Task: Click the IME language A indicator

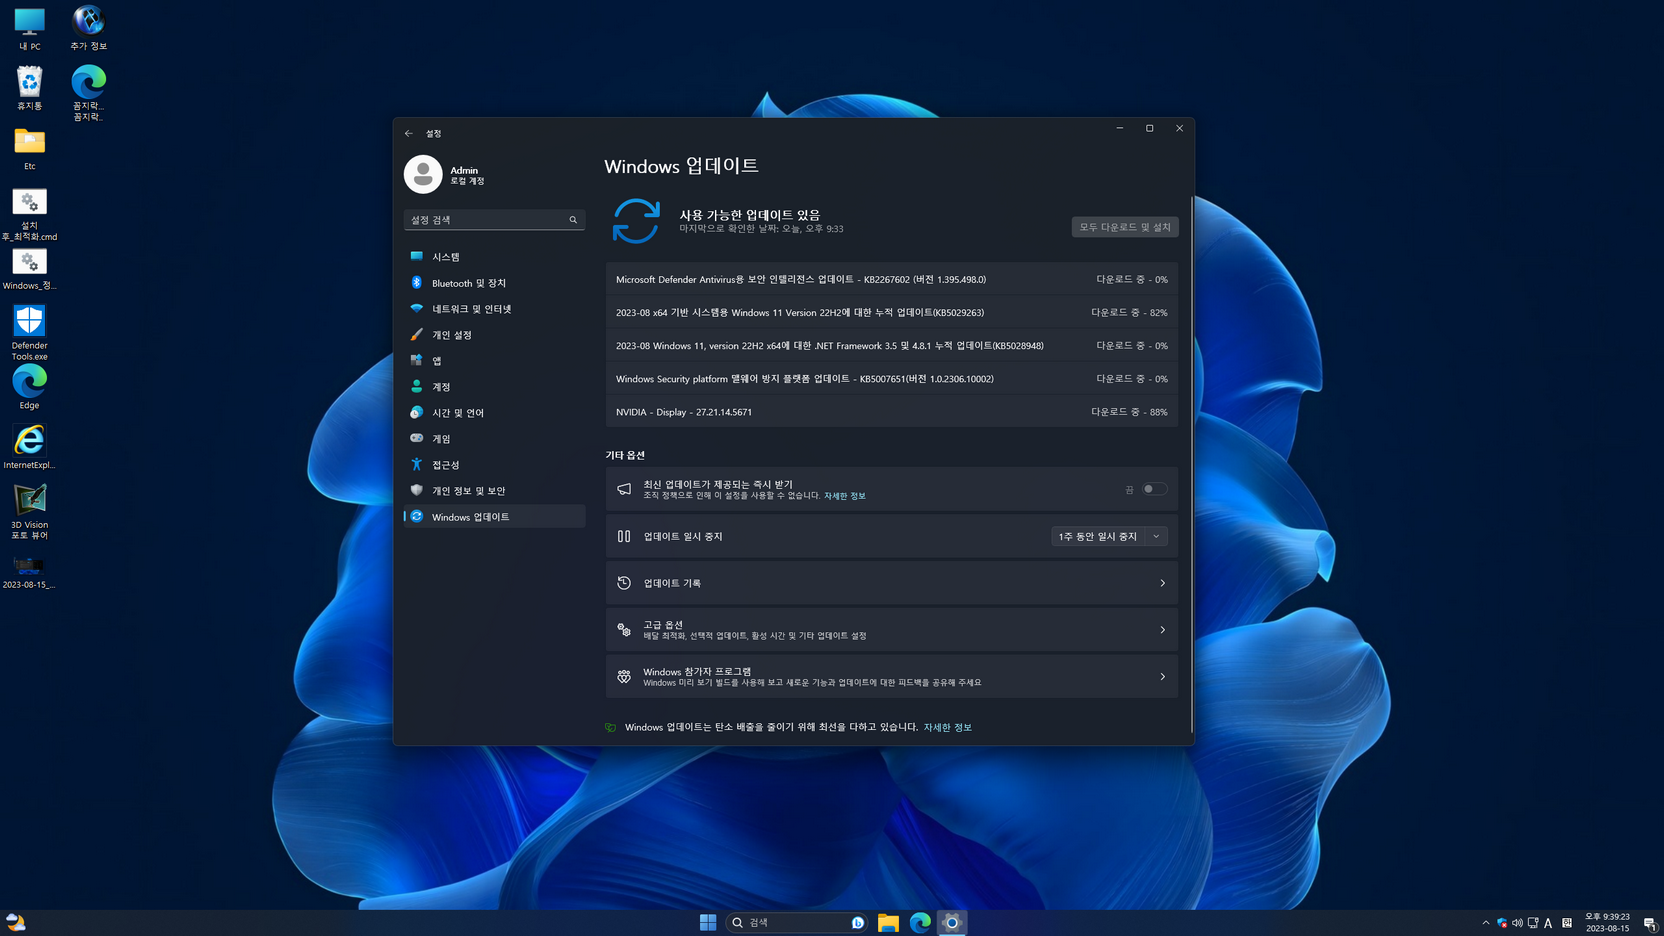Action: 1548,923
